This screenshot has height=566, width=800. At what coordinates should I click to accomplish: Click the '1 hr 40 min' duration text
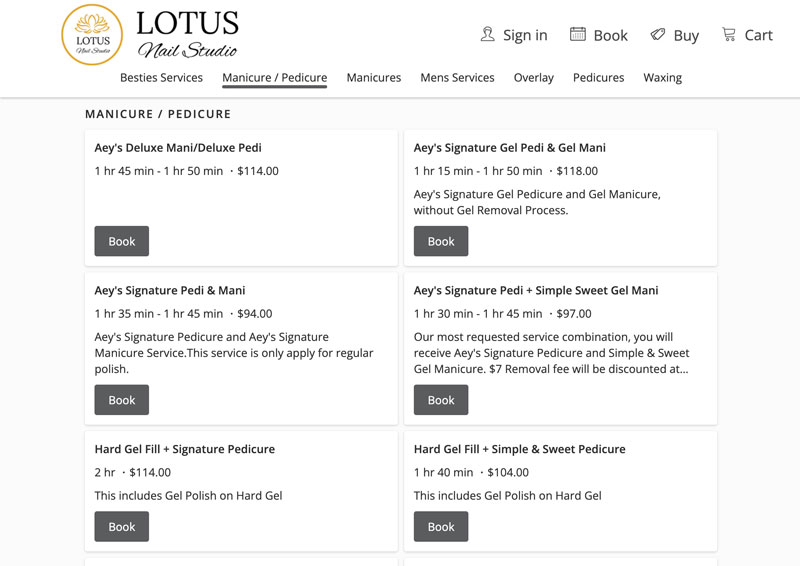click(x=443, y=473)
